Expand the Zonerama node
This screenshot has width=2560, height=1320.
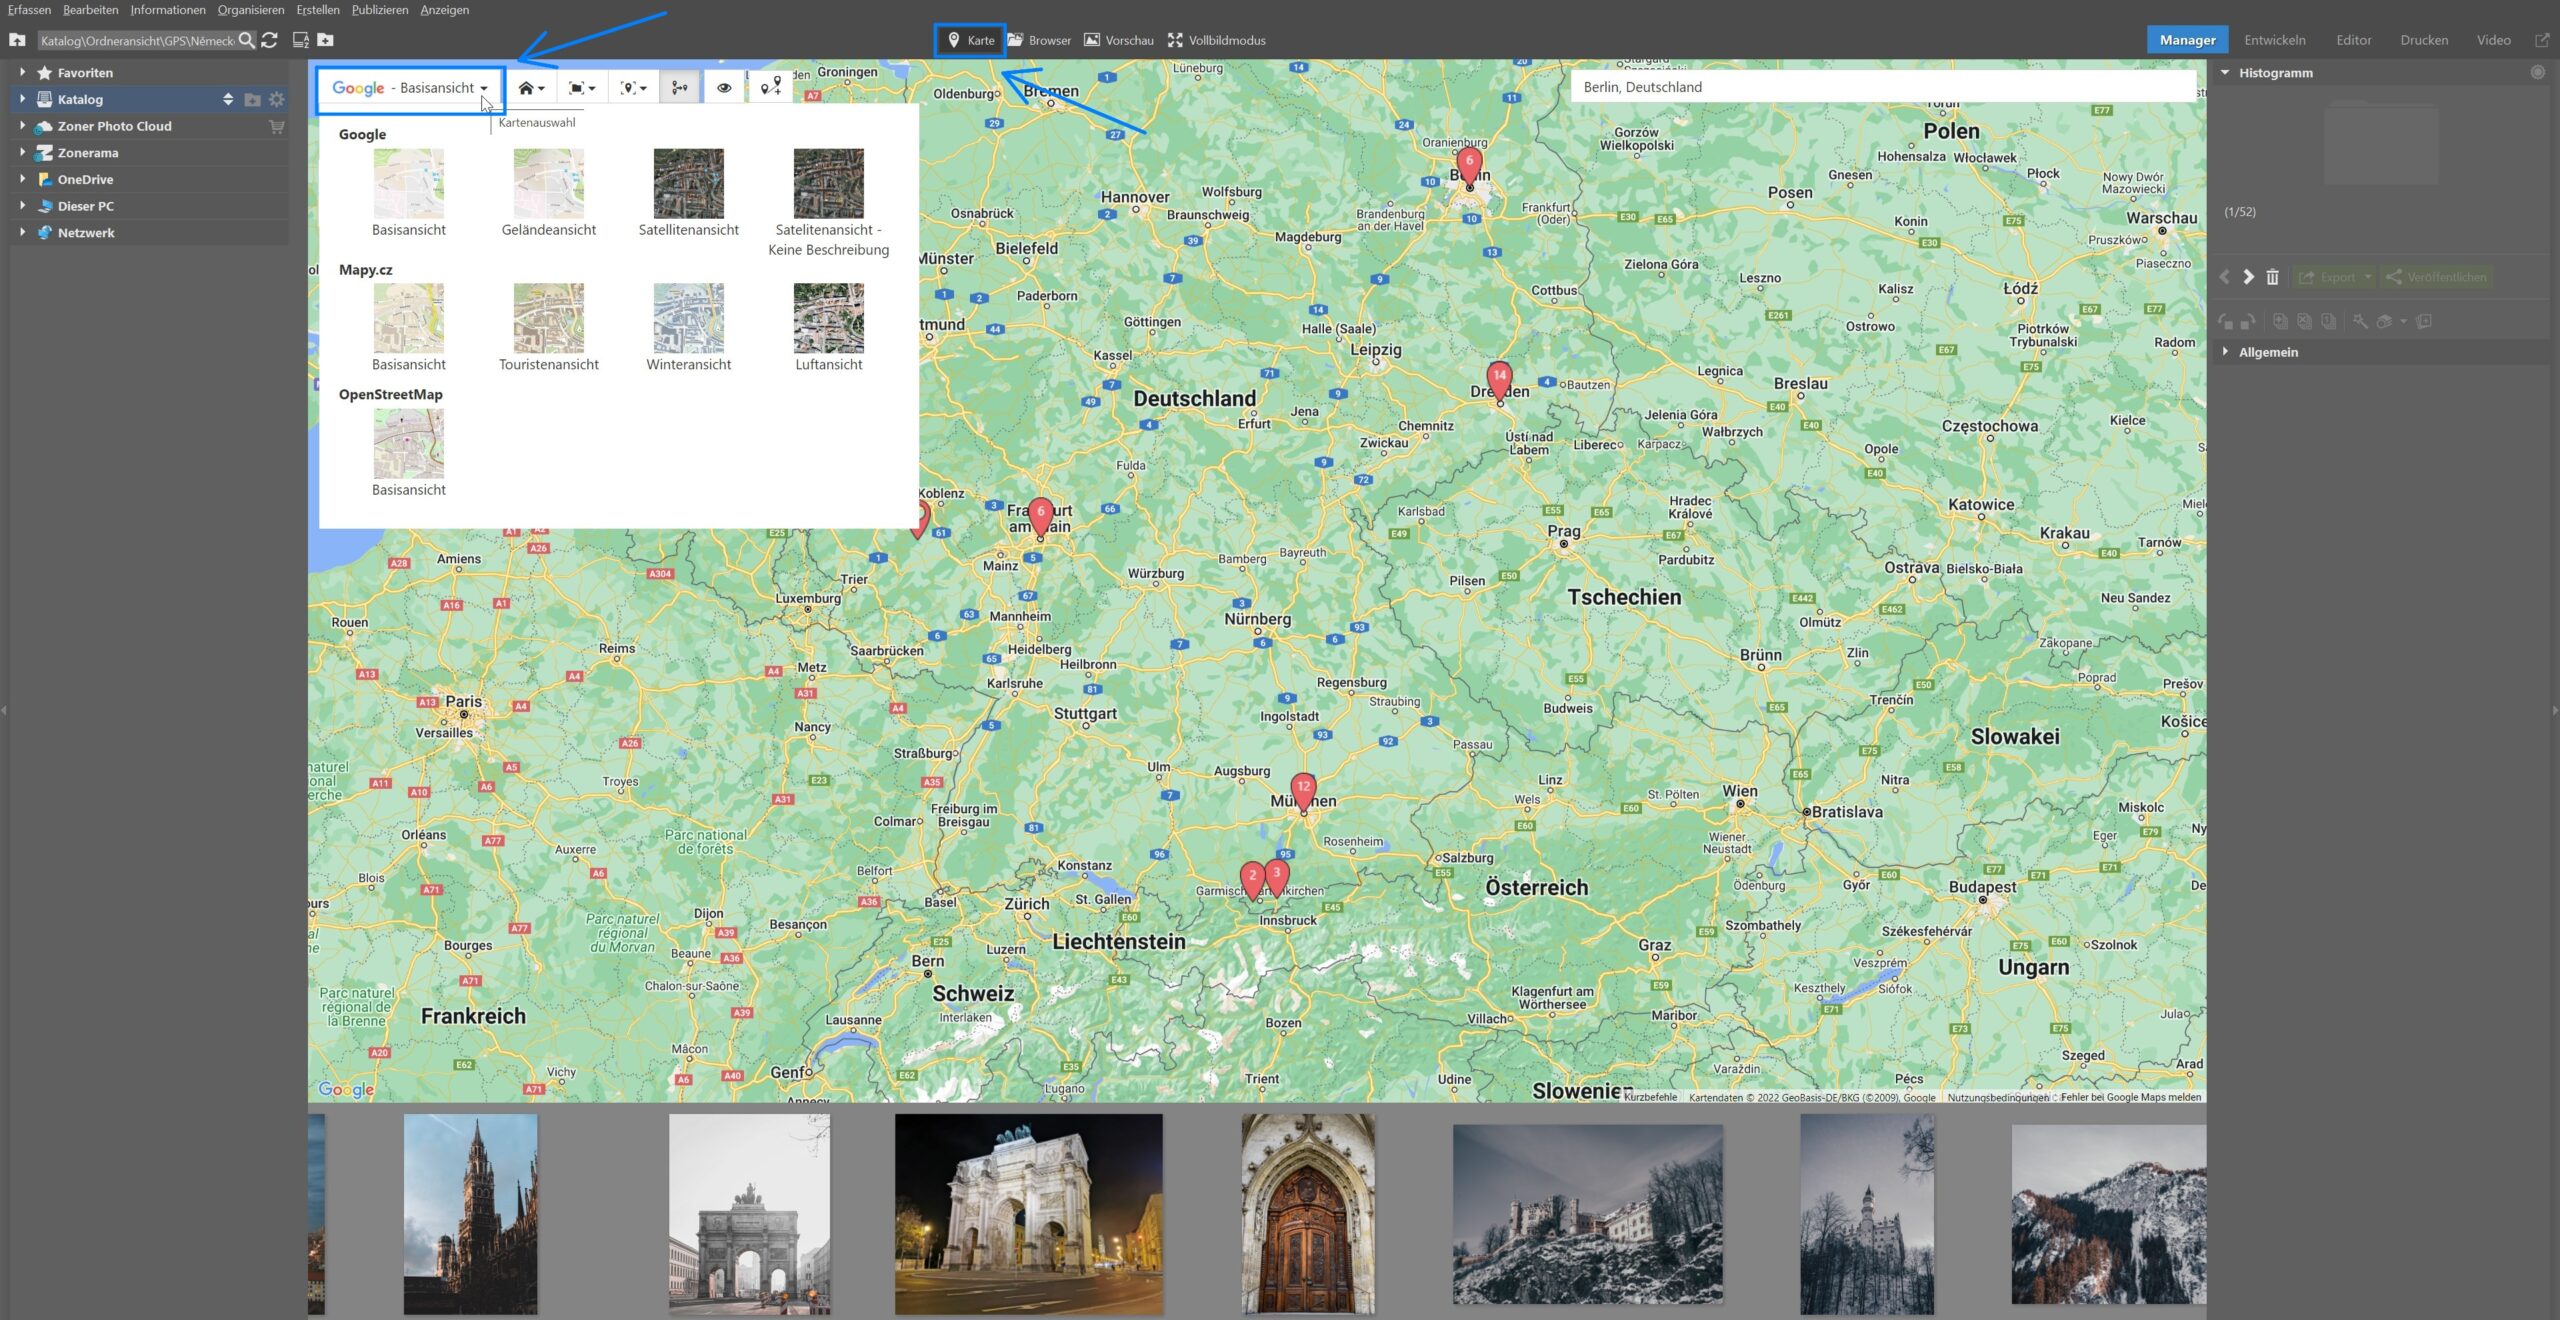(22, 152)
